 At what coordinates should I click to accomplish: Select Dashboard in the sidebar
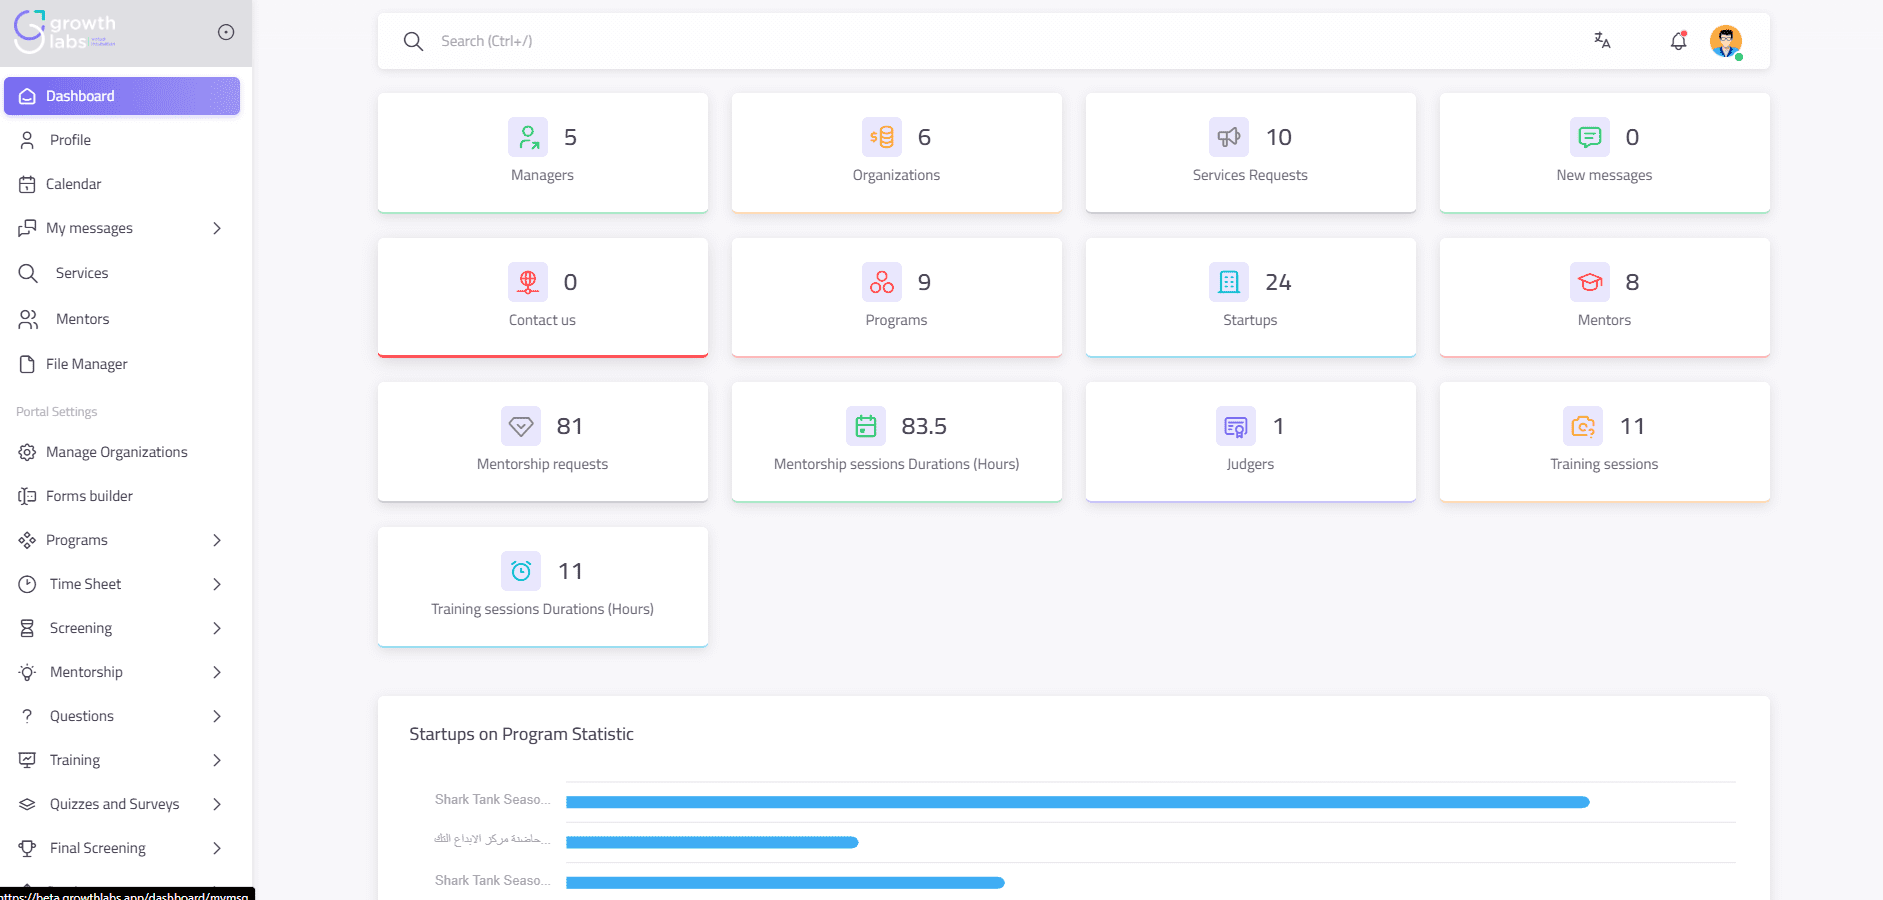coord(121,96)
